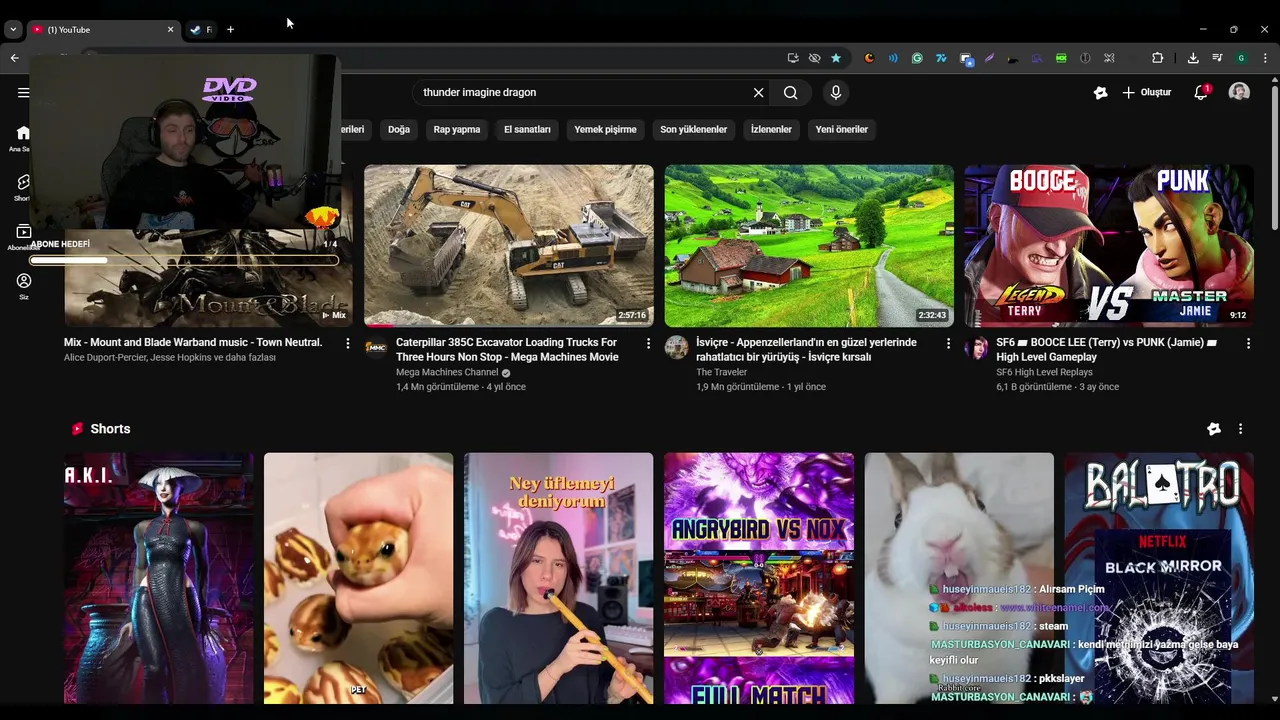Viewport: 1280px width, 720px height.
Task: Start voice search with the microphone
Action: [836, 92]
